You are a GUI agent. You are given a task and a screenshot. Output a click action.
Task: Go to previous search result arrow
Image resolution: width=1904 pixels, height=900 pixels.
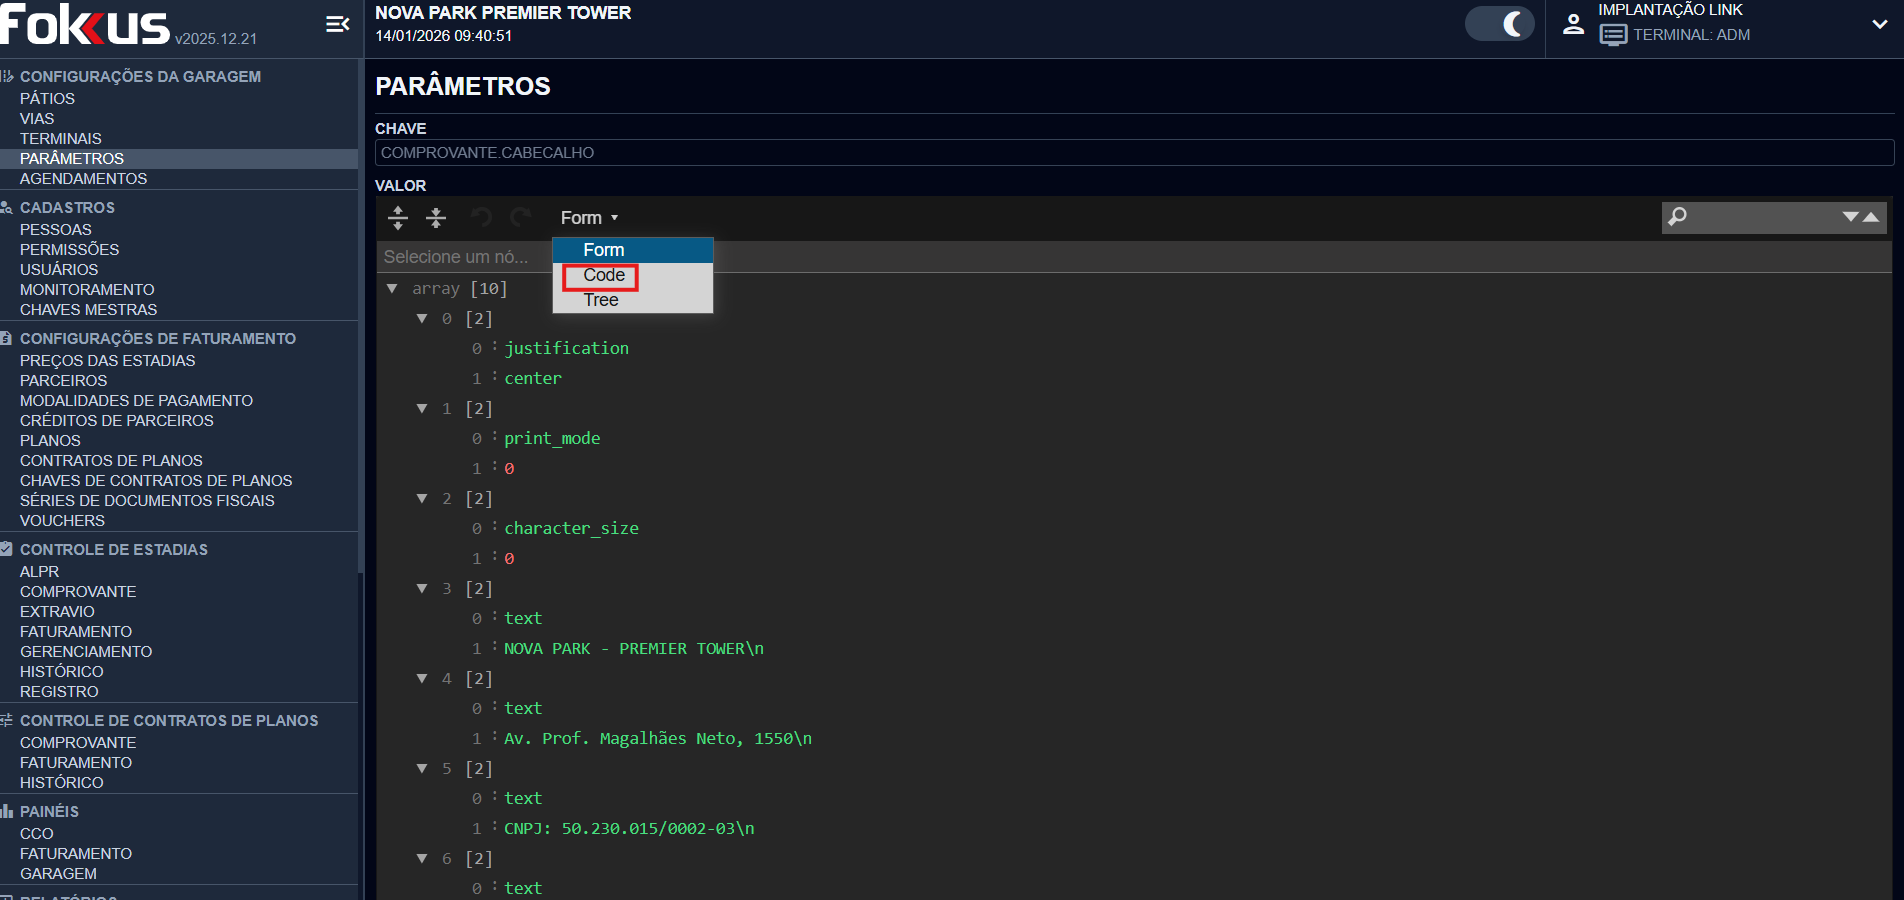[1871, 217]
